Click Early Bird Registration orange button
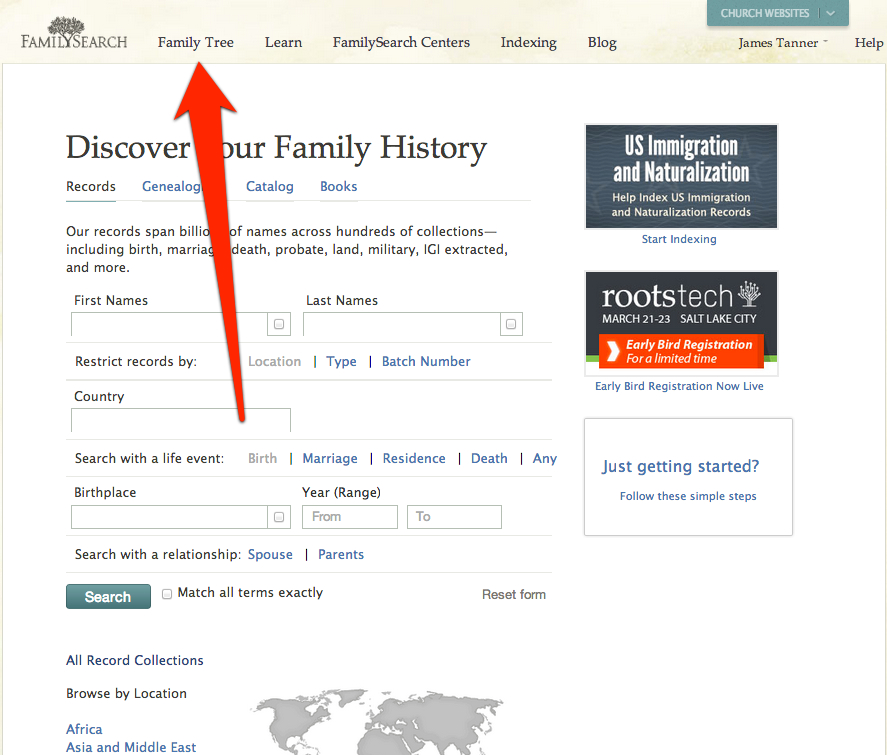 tap(682, 351)
